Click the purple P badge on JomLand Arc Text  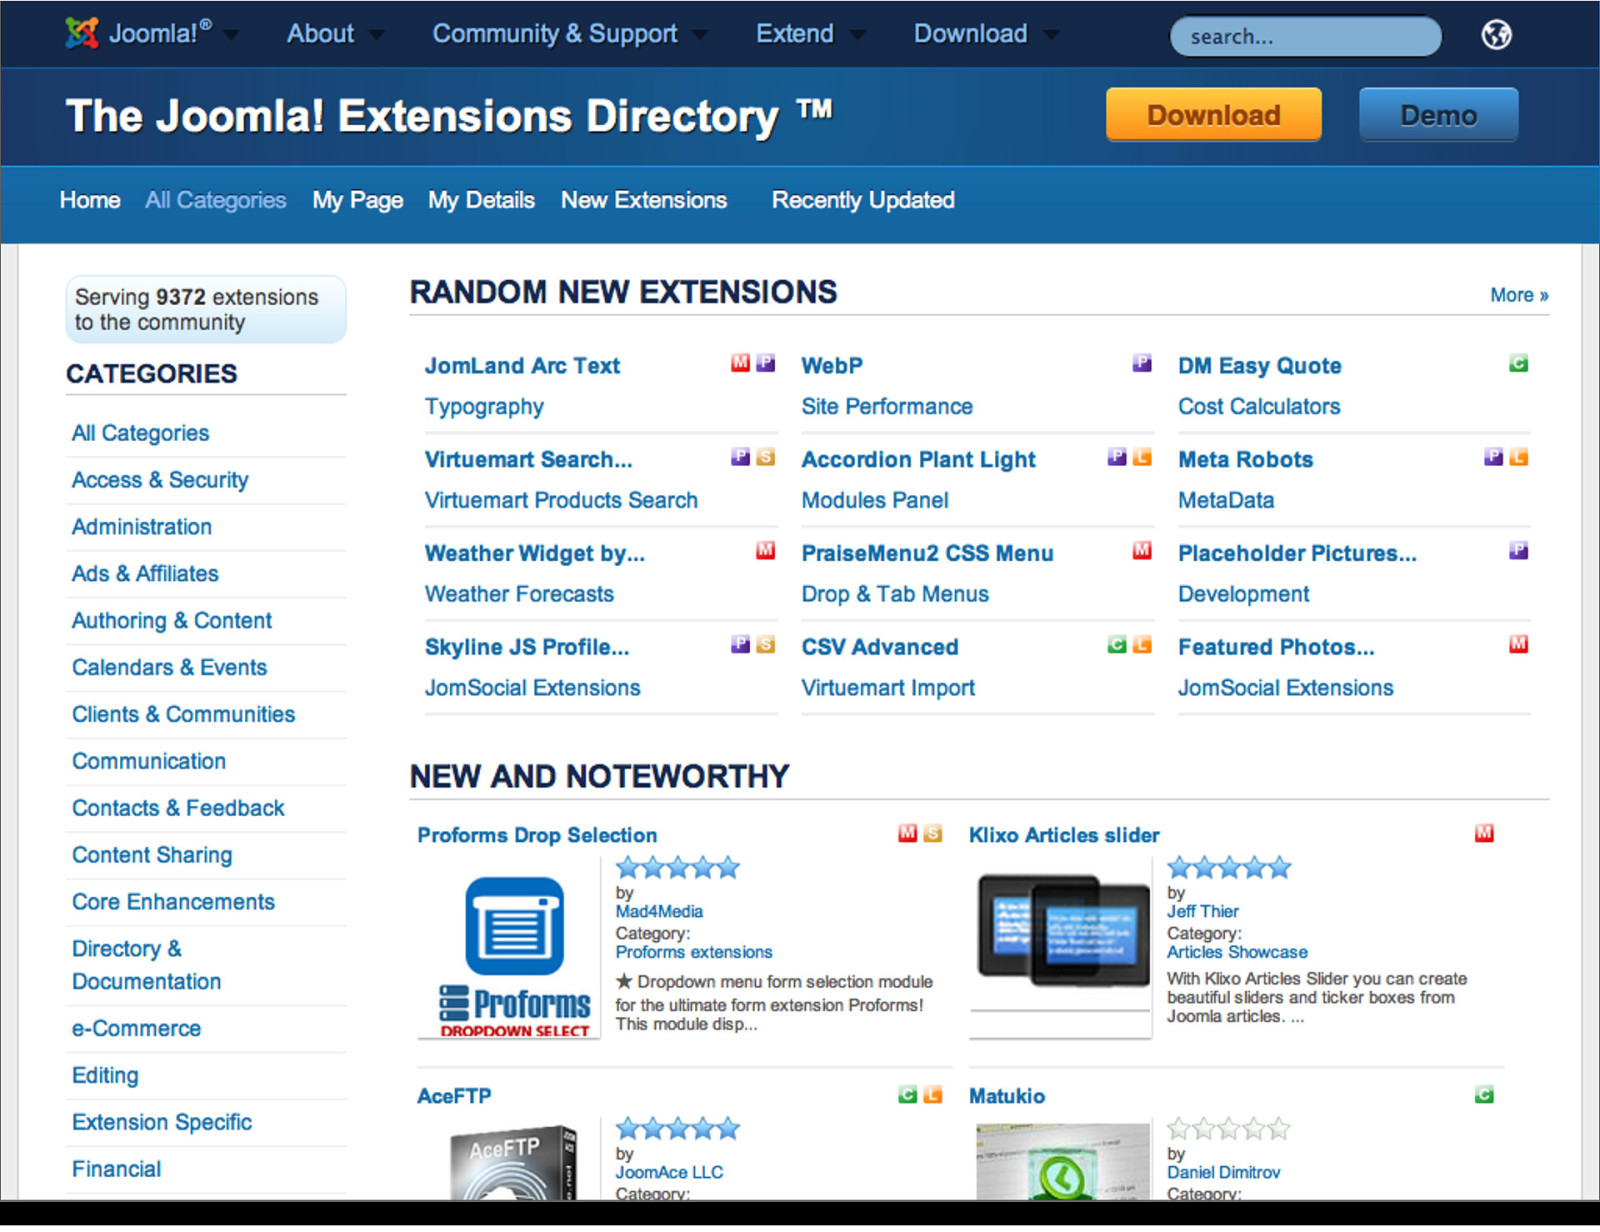point(765,363)
